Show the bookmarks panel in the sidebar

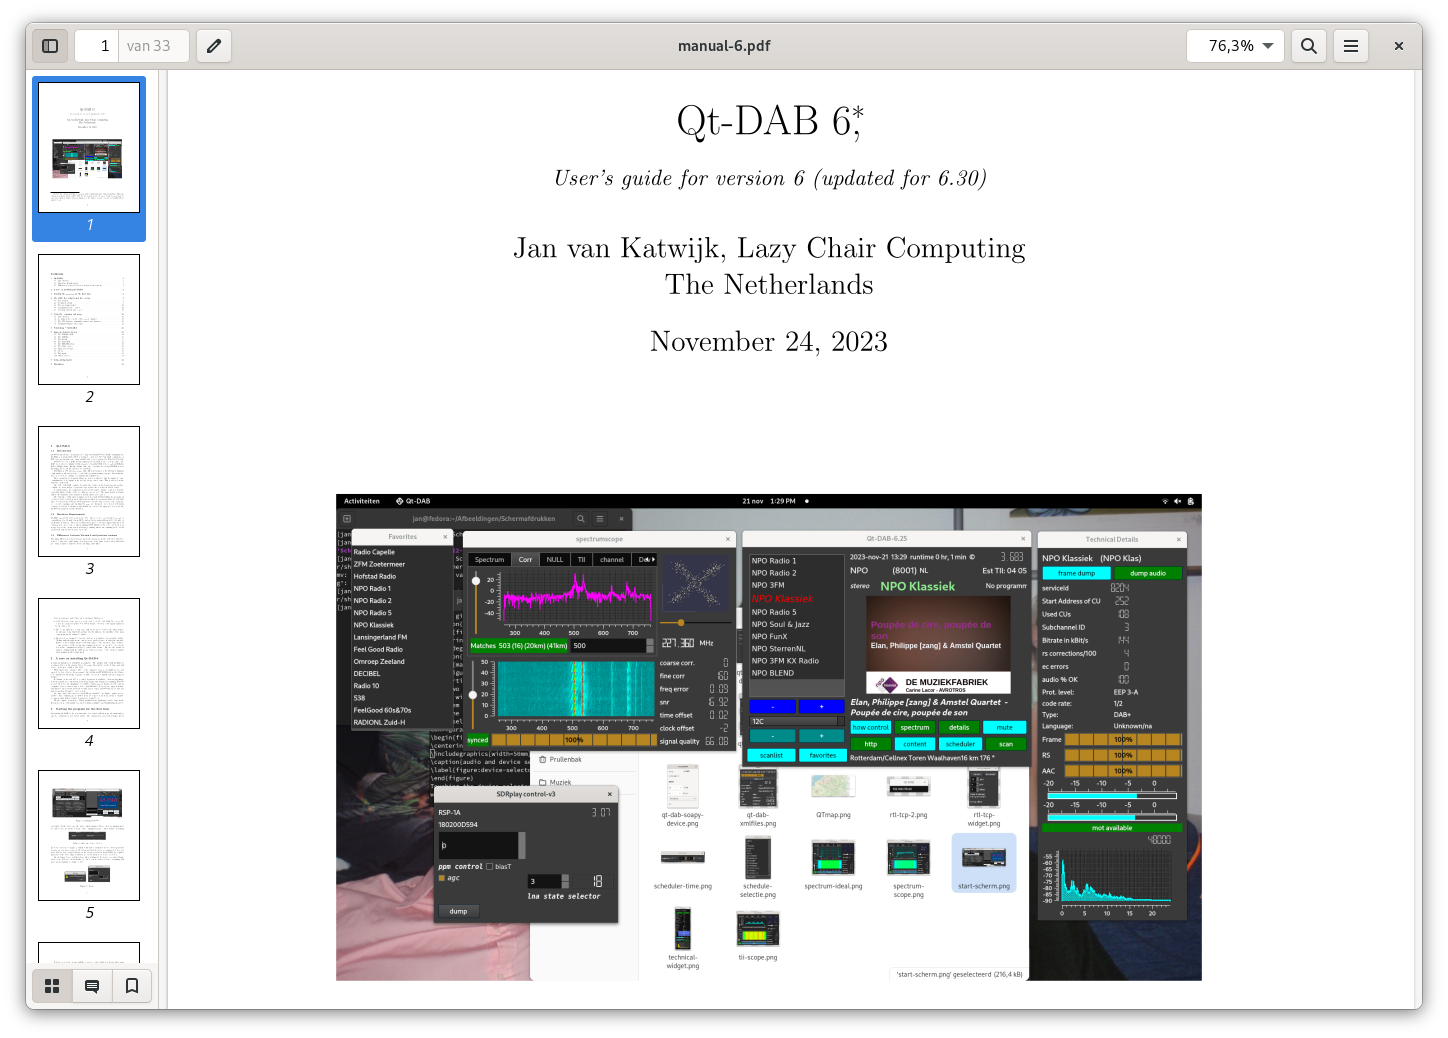(132, 986)
